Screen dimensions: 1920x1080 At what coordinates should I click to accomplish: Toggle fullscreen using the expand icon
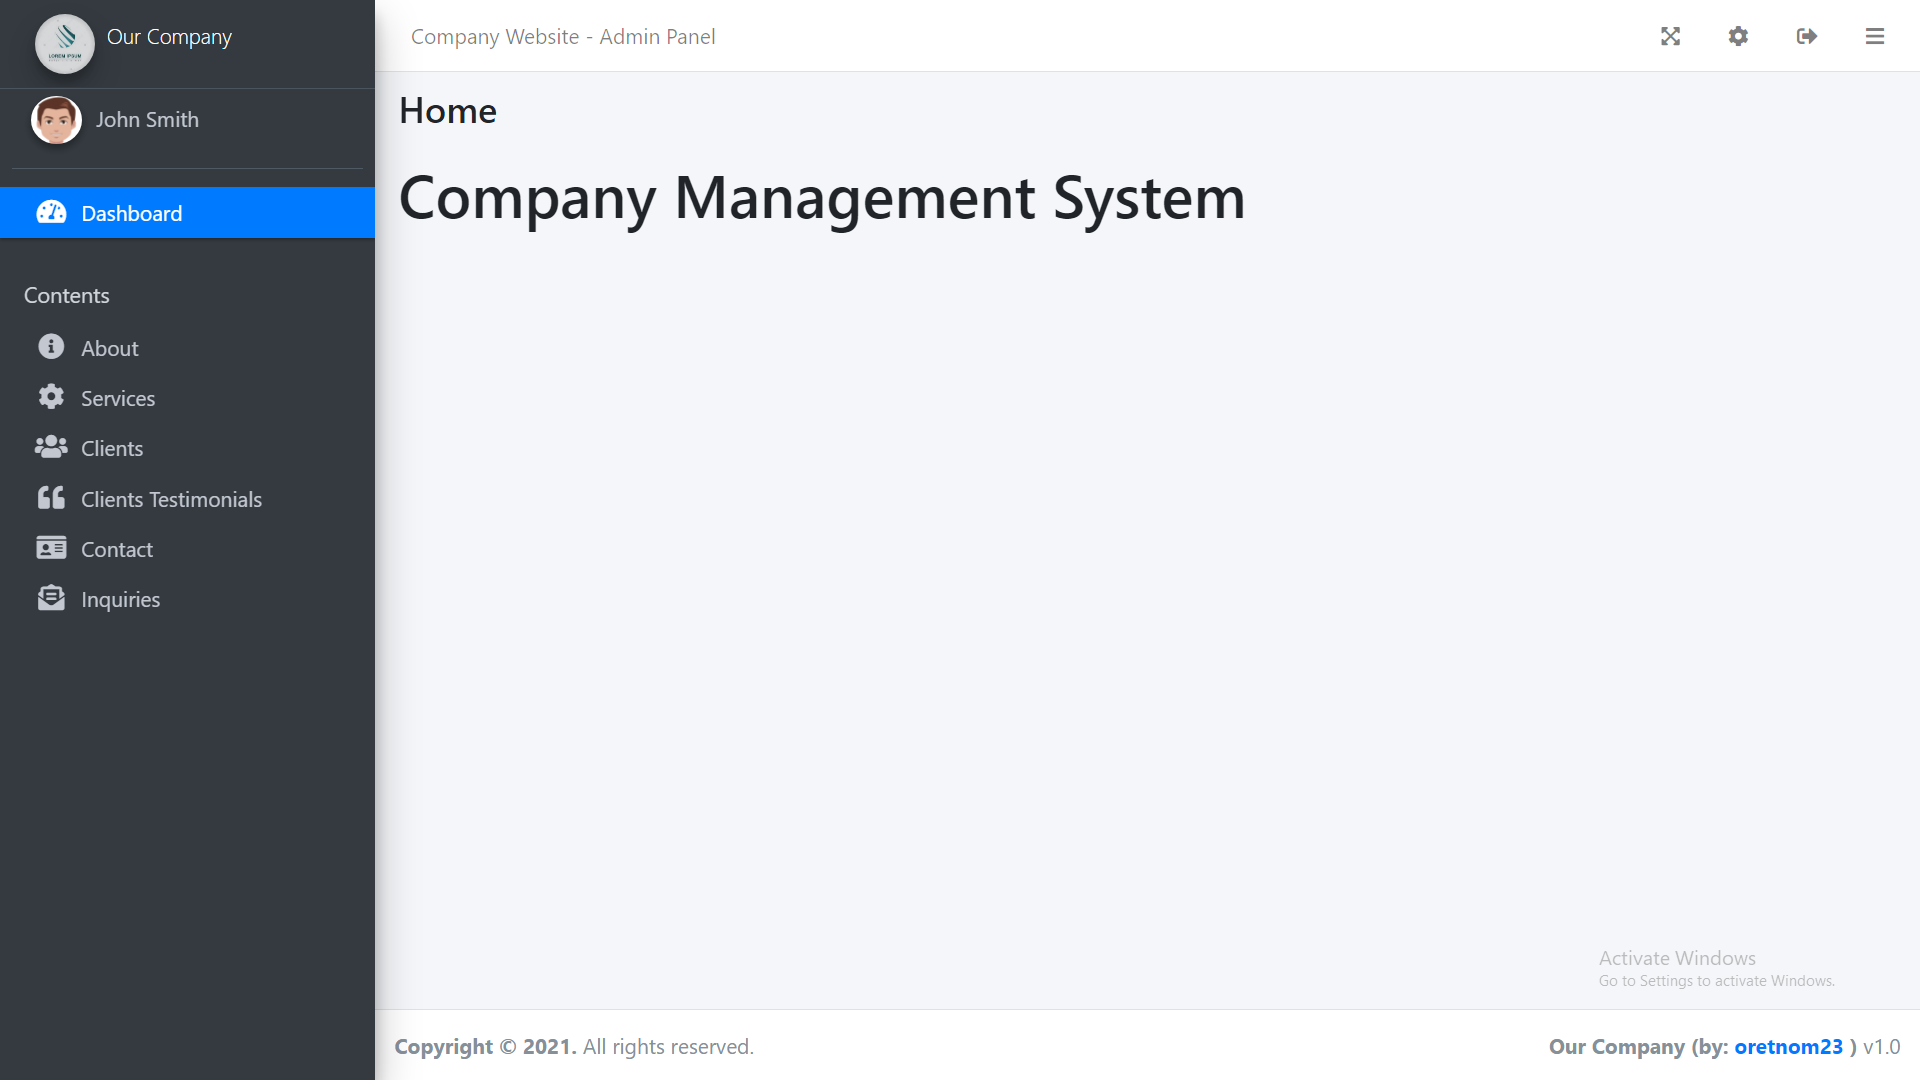[x=1671, y=36]
